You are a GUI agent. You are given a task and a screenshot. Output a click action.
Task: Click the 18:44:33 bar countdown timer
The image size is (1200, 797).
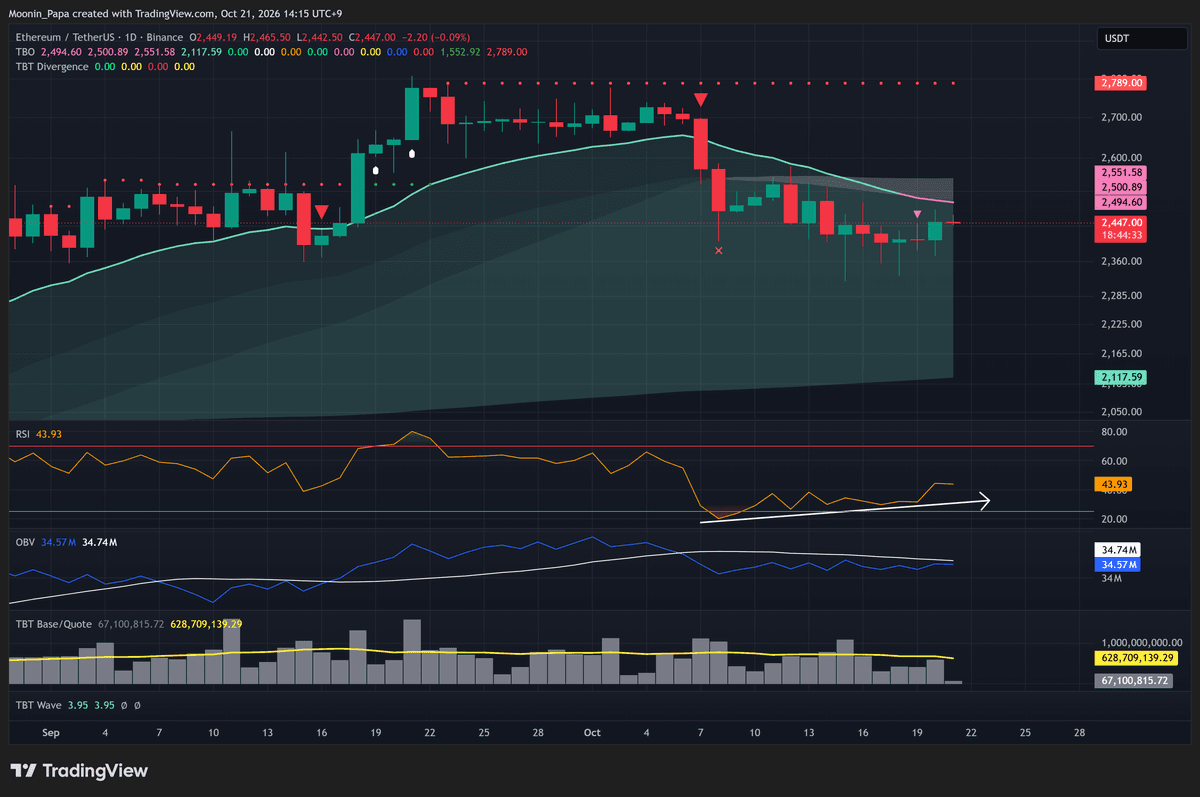(1122, 234)
